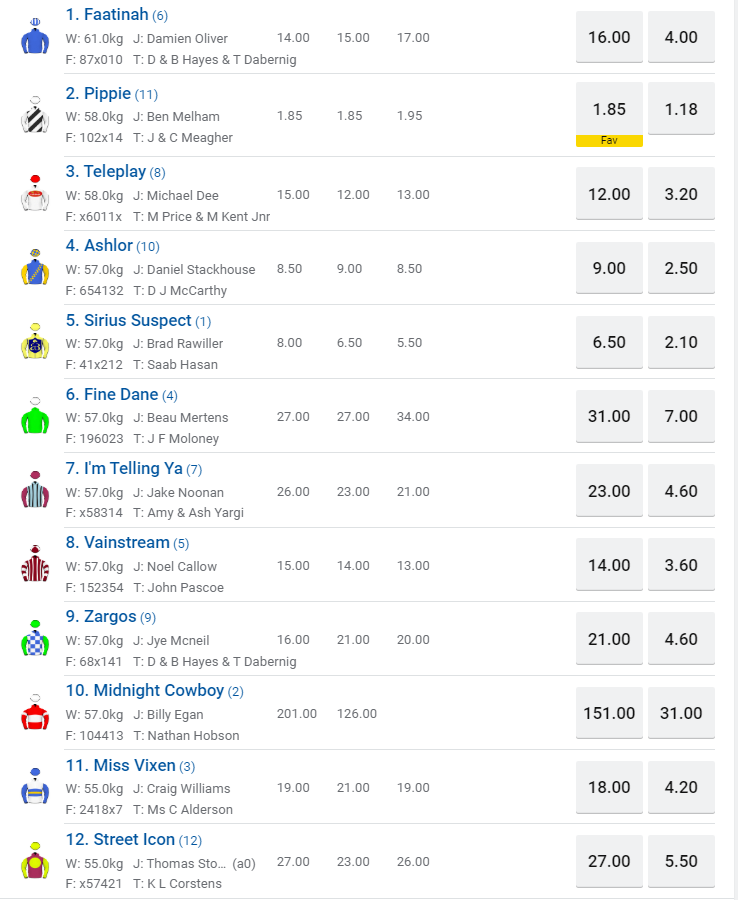Click Teleplay's white silks with red cap
The height and width of the screenshot is (900, 738).
pyautogui.click(x=35, y=194)
